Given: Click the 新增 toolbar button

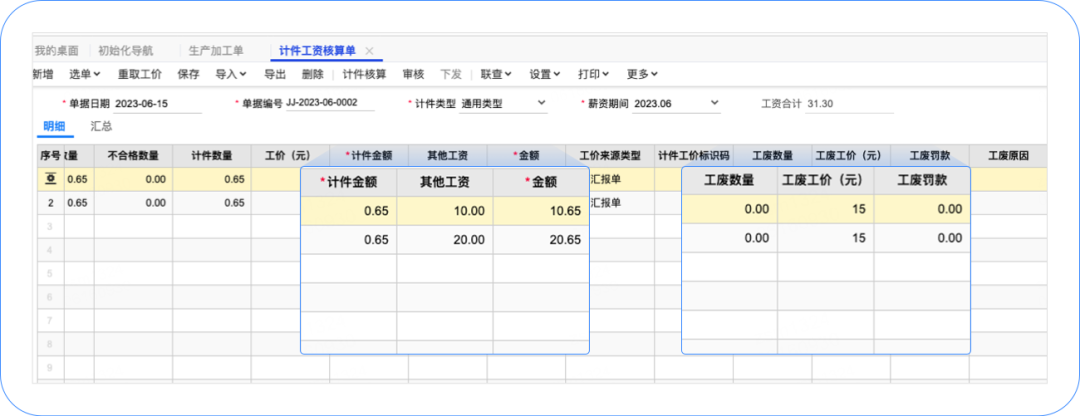Looking at the screenshot, I should [x=43, y=74].
